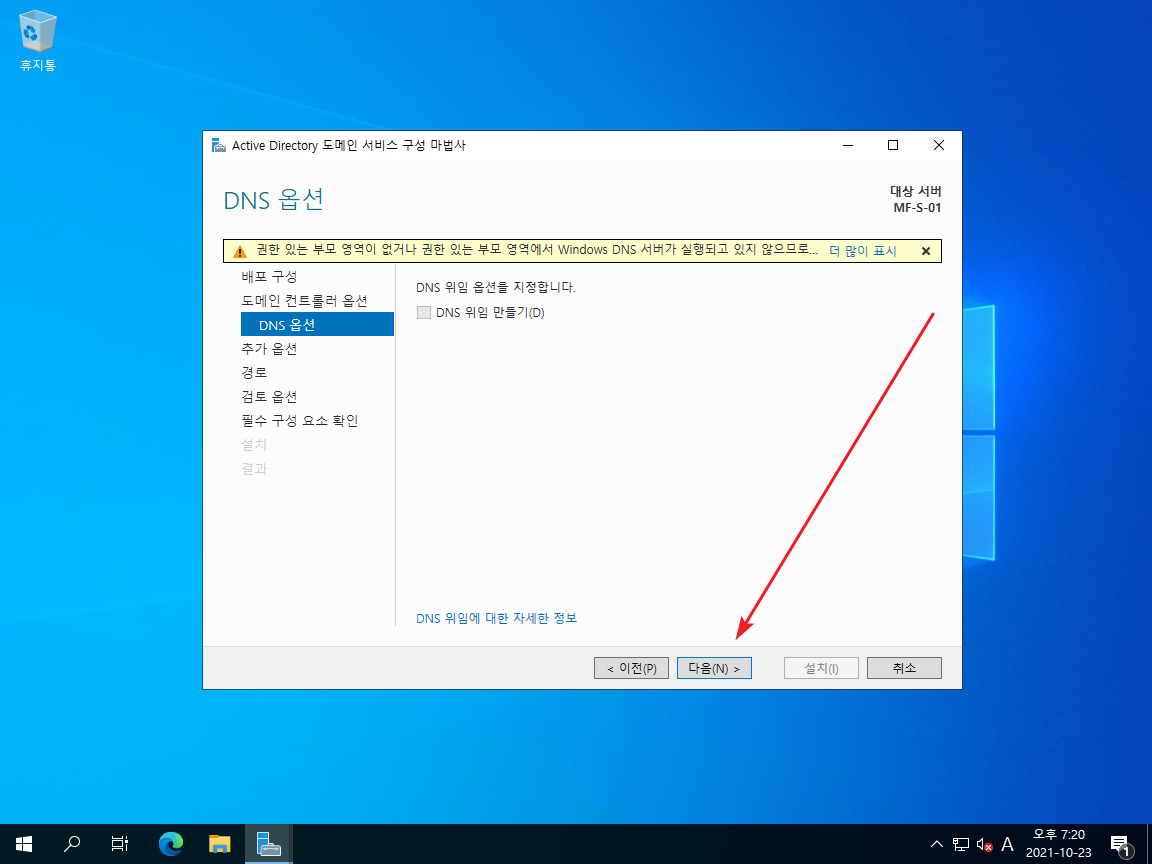Screen dimensions: 1152x864
Task: Show hidden tray icons chevron
Action: pos(937,844)
